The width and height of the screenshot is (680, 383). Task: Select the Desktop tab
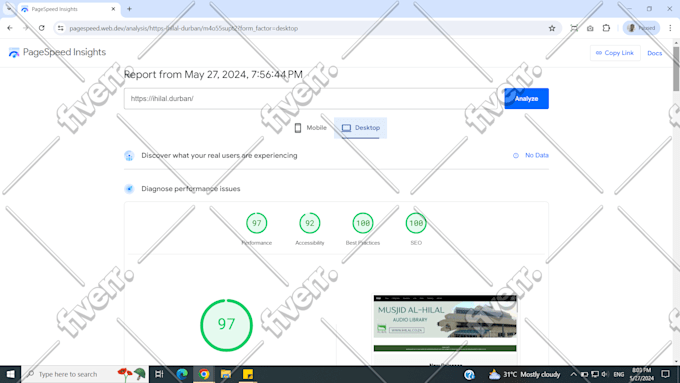360,128
